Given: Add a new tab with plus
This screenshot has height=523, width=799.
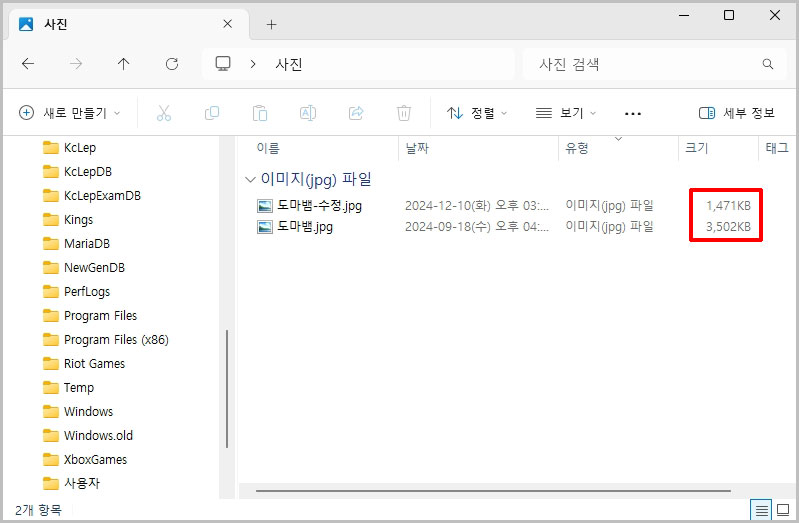Looking at the screenshot, I should [272, 24].
